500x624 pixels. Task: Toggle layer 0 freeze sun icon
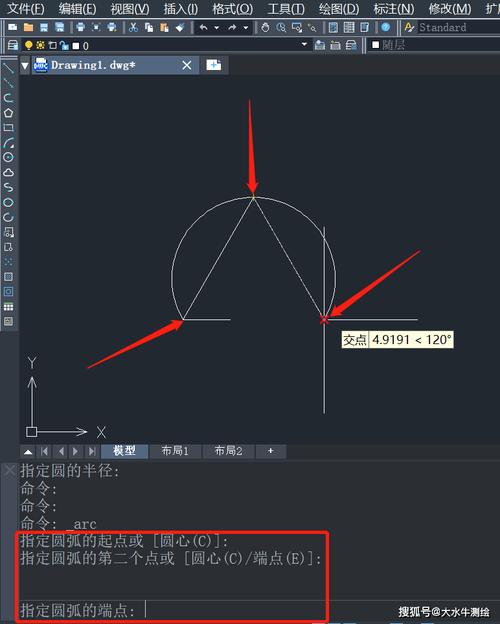[40, 45]
